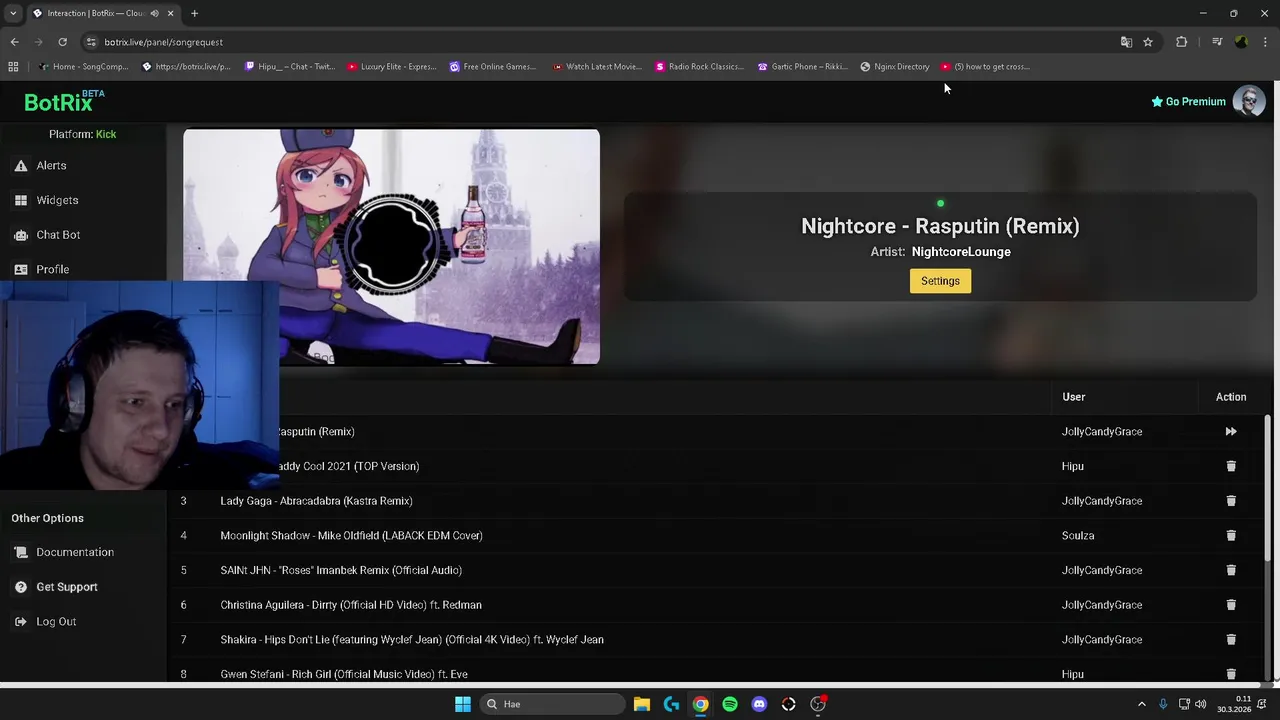Open a new browser tab
The width and height of the screenshot is (1280, 720).
(x=194, y=13)
